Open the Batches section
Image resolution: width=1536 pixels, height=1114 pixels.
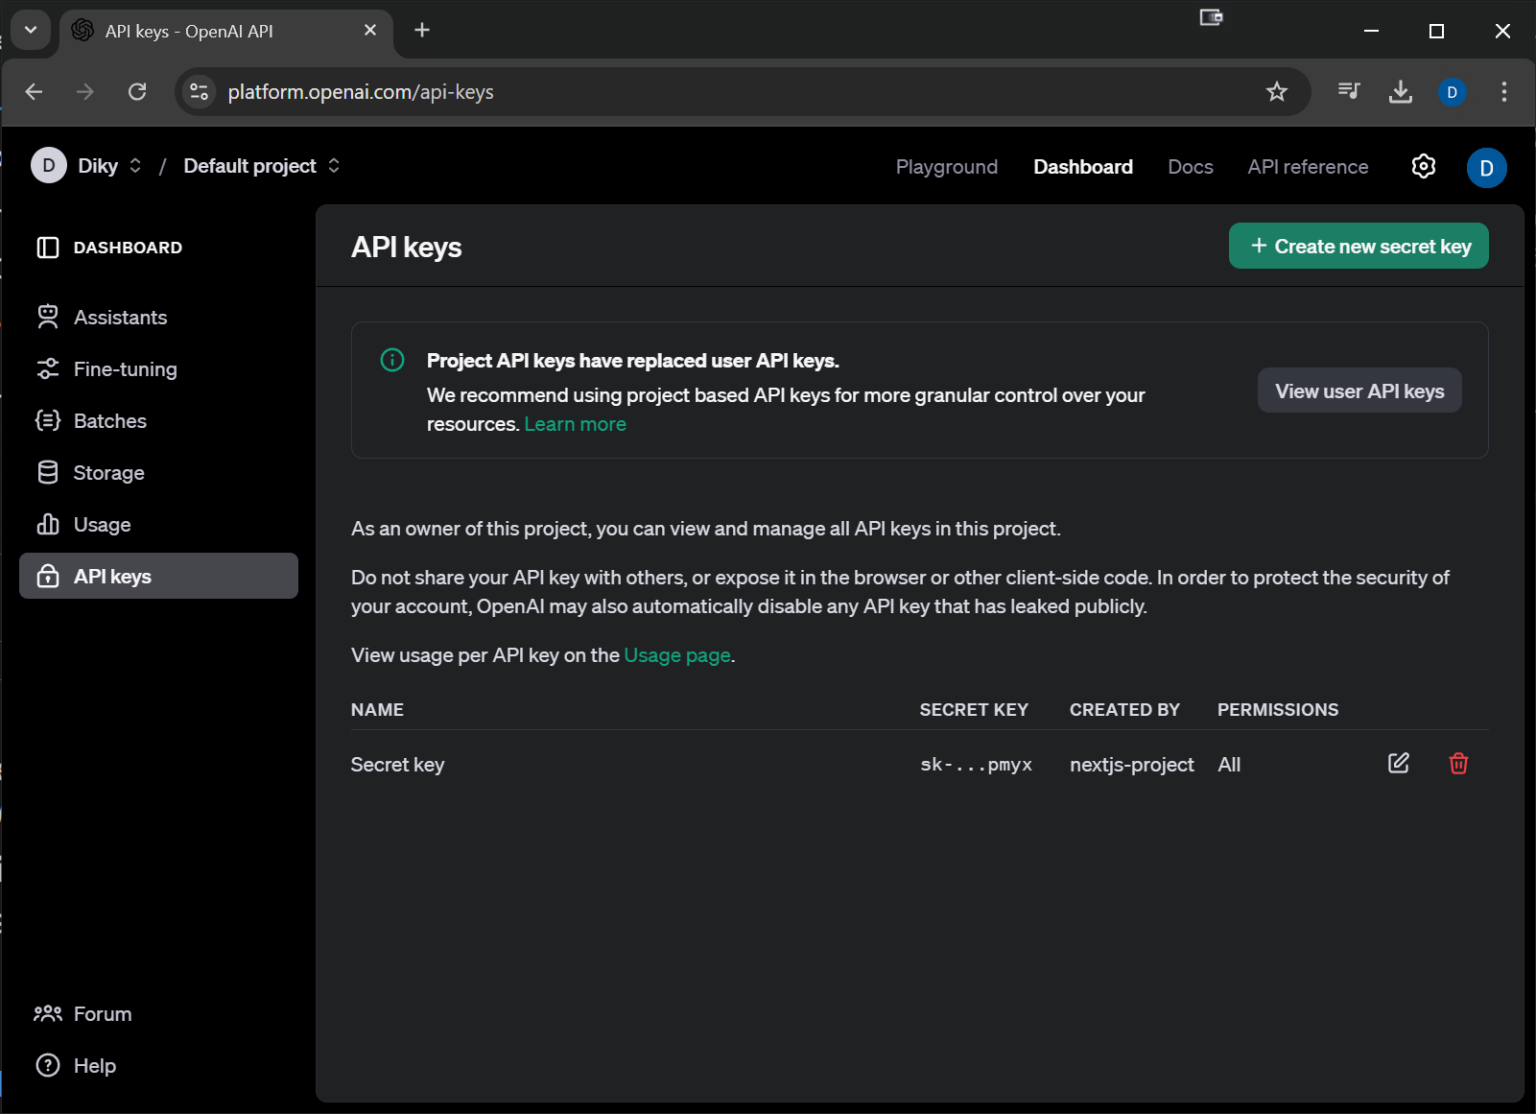coord(109,420)
